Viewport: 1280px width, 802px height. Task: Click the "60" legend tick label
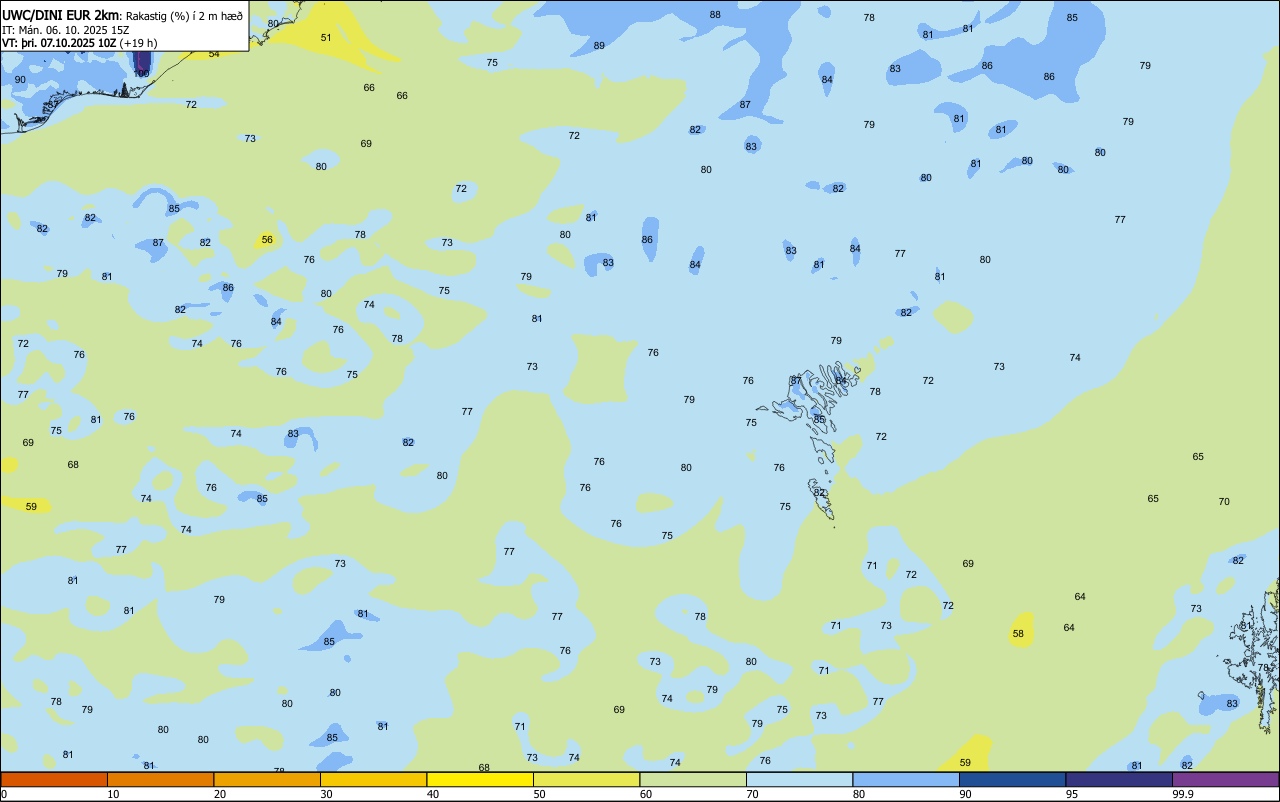click(646, 794)
